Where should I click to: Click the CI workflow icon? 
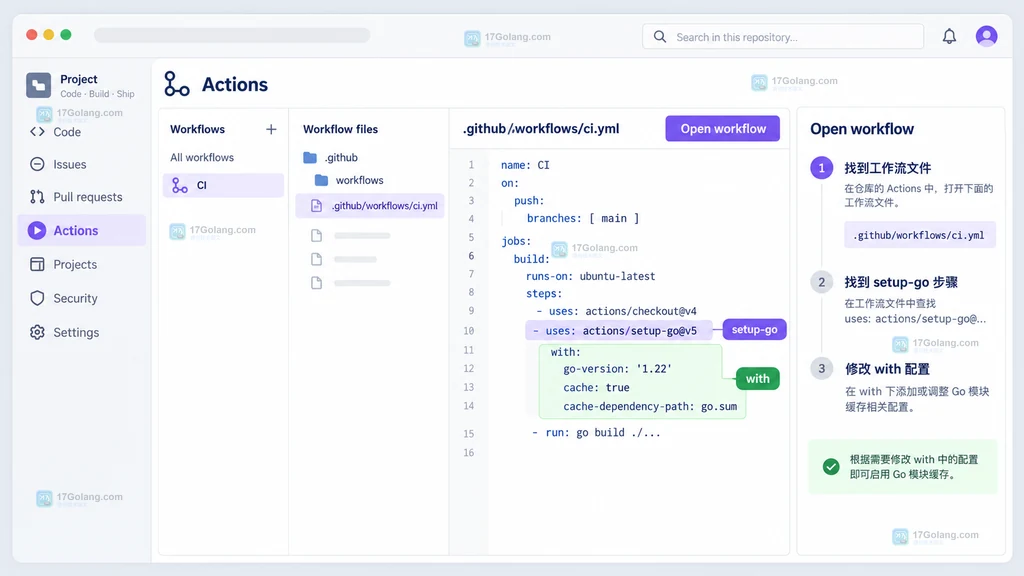[180, 185]
